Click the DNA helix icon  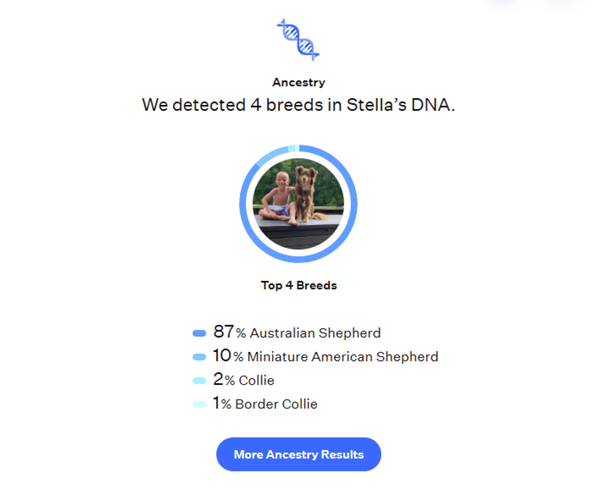299,41
